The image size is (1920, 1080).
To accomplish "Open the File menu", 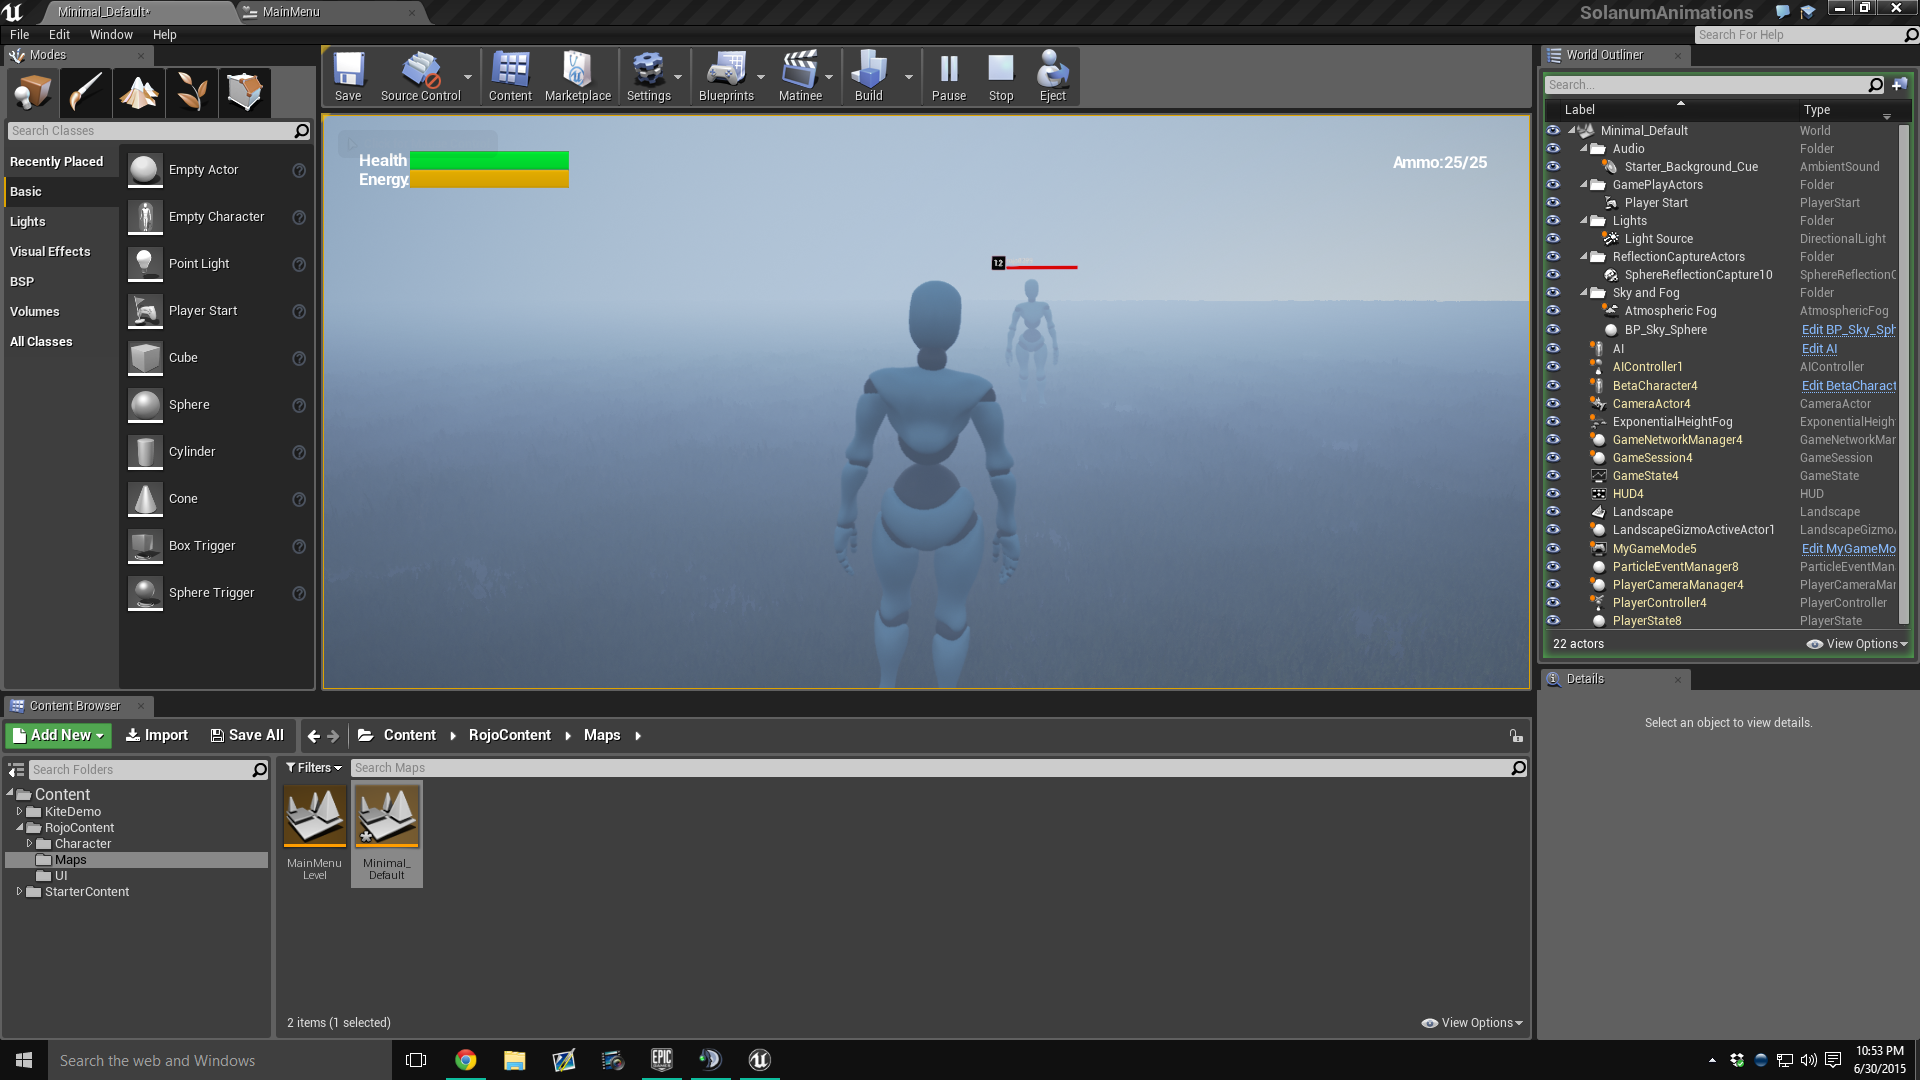I will pos(19,35).
